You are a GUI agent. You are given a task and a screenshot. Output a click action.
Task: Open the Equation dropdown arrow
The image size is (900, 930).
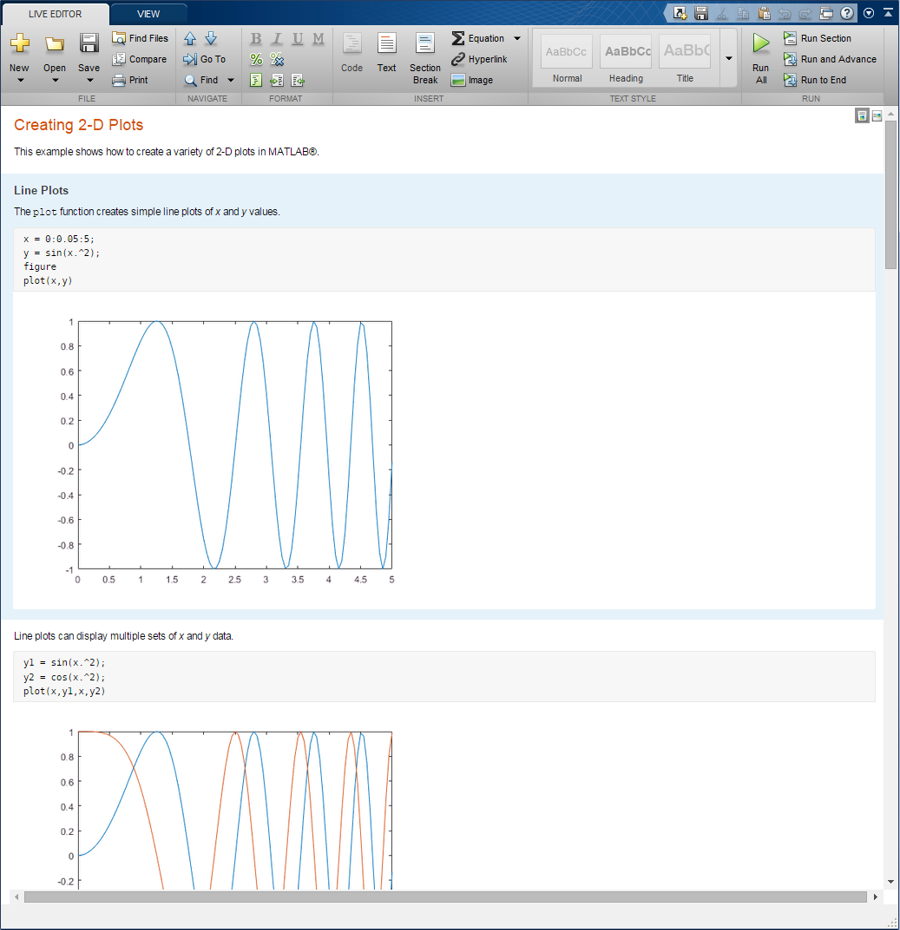(x=517, y=39)
